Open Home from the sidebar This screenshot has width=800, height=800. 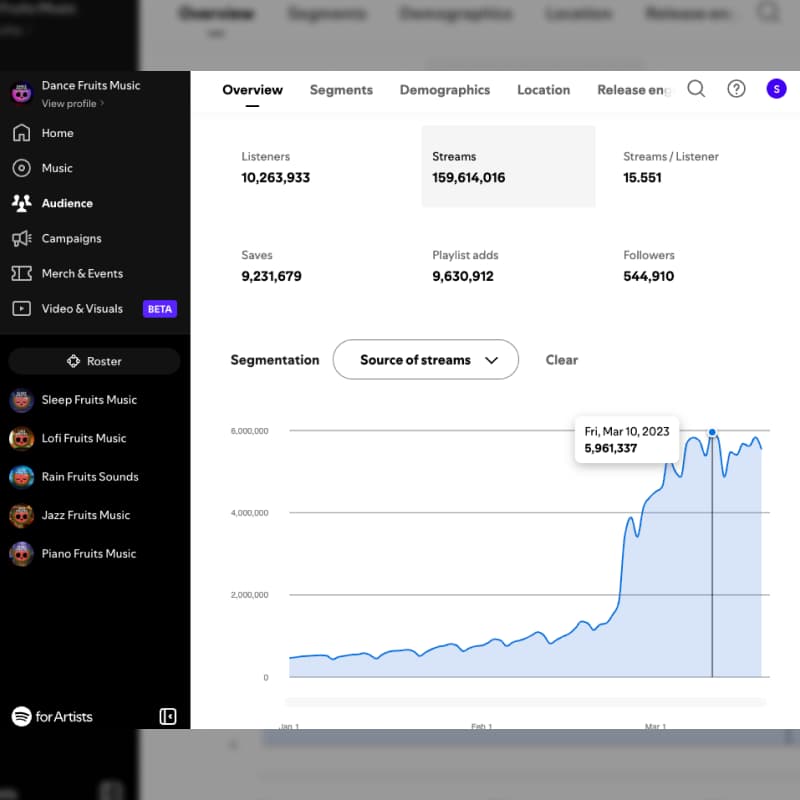(x=57, y=133)
